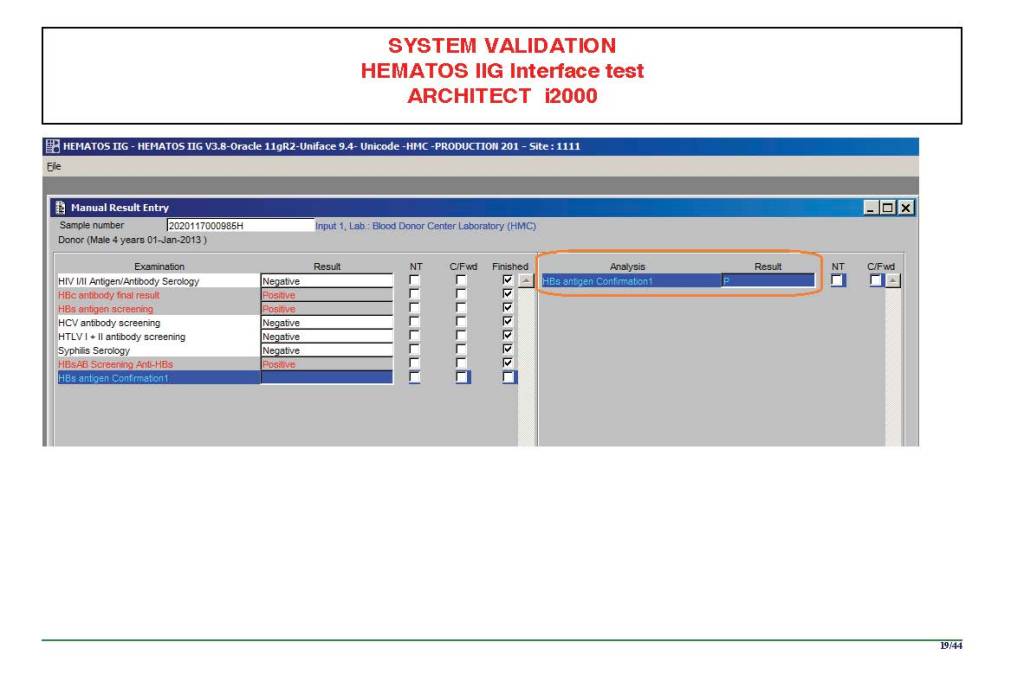Uncheck Finished for HCV antibody screening
Screen dimensions: 1024x687
(x=509, y=323)
